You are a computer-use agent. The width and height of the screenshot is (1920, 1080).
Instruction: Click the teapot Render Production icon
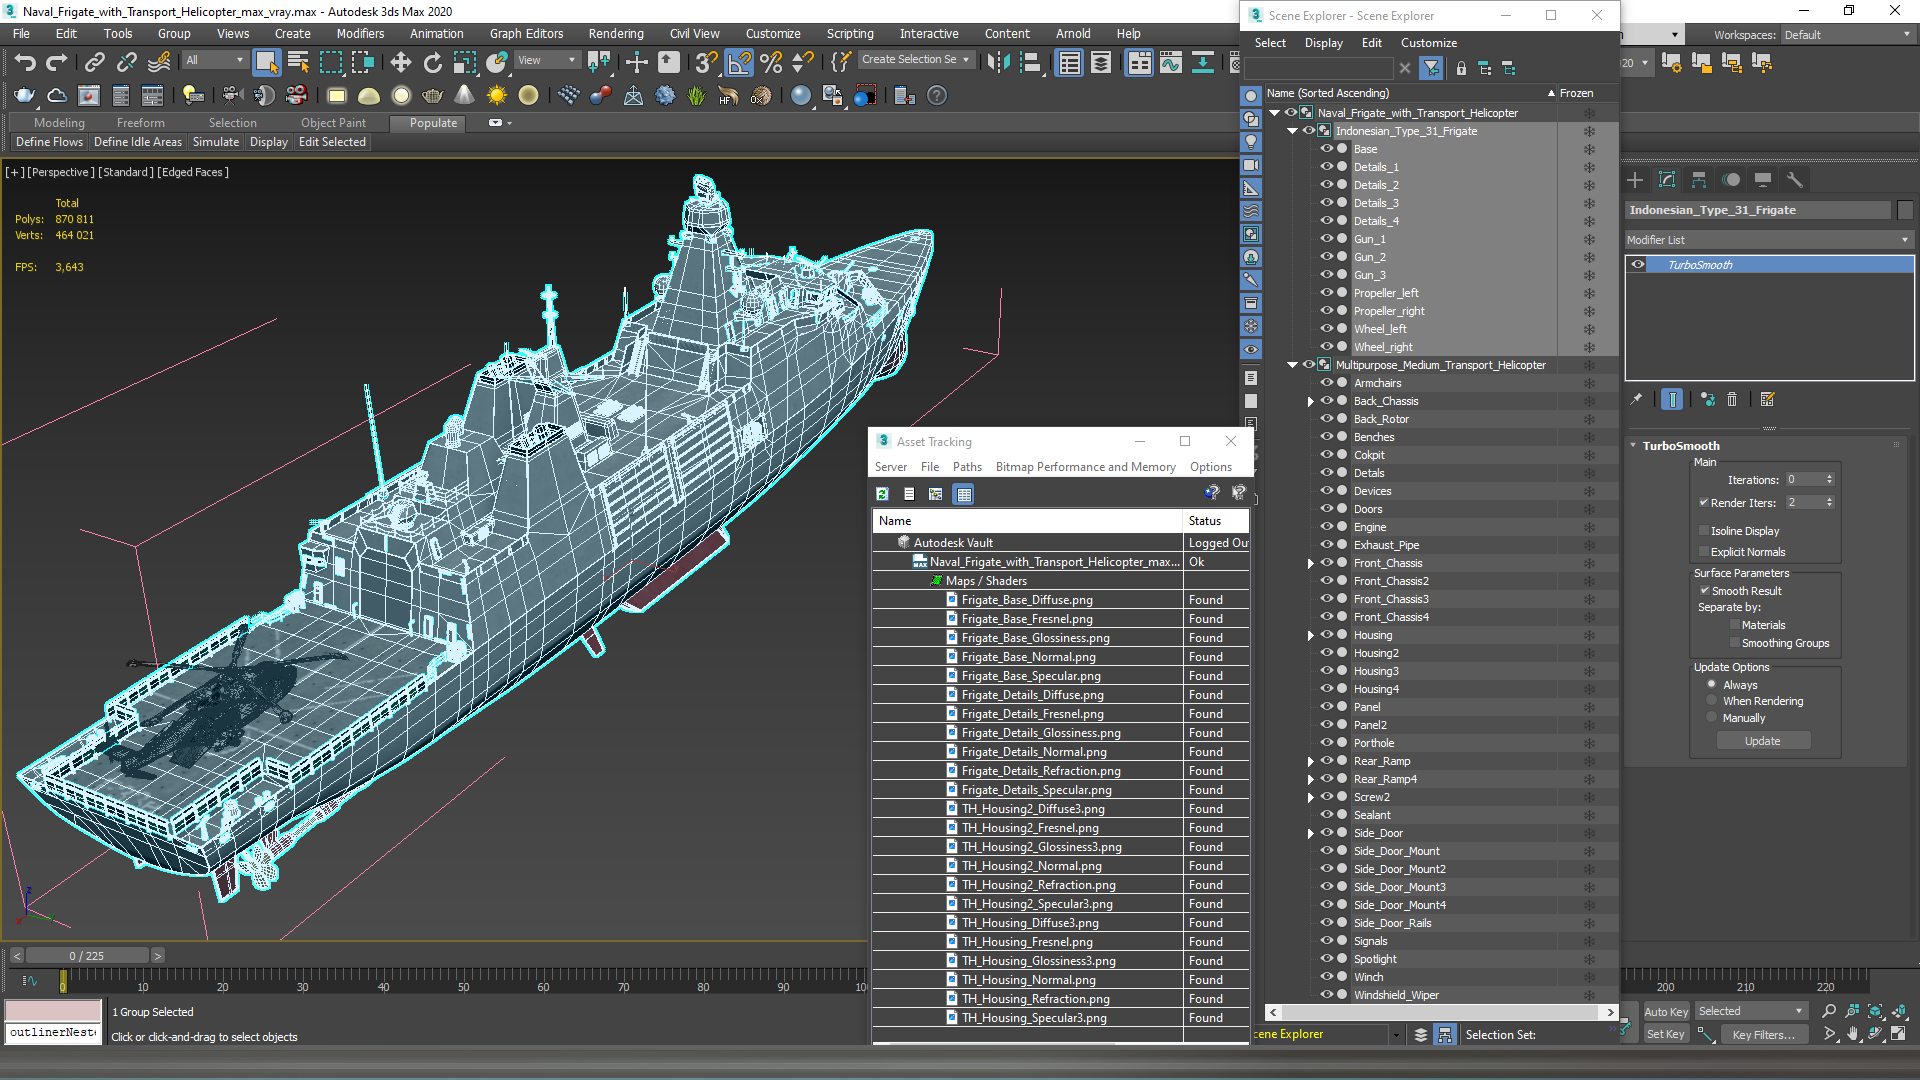coord(24,96)
